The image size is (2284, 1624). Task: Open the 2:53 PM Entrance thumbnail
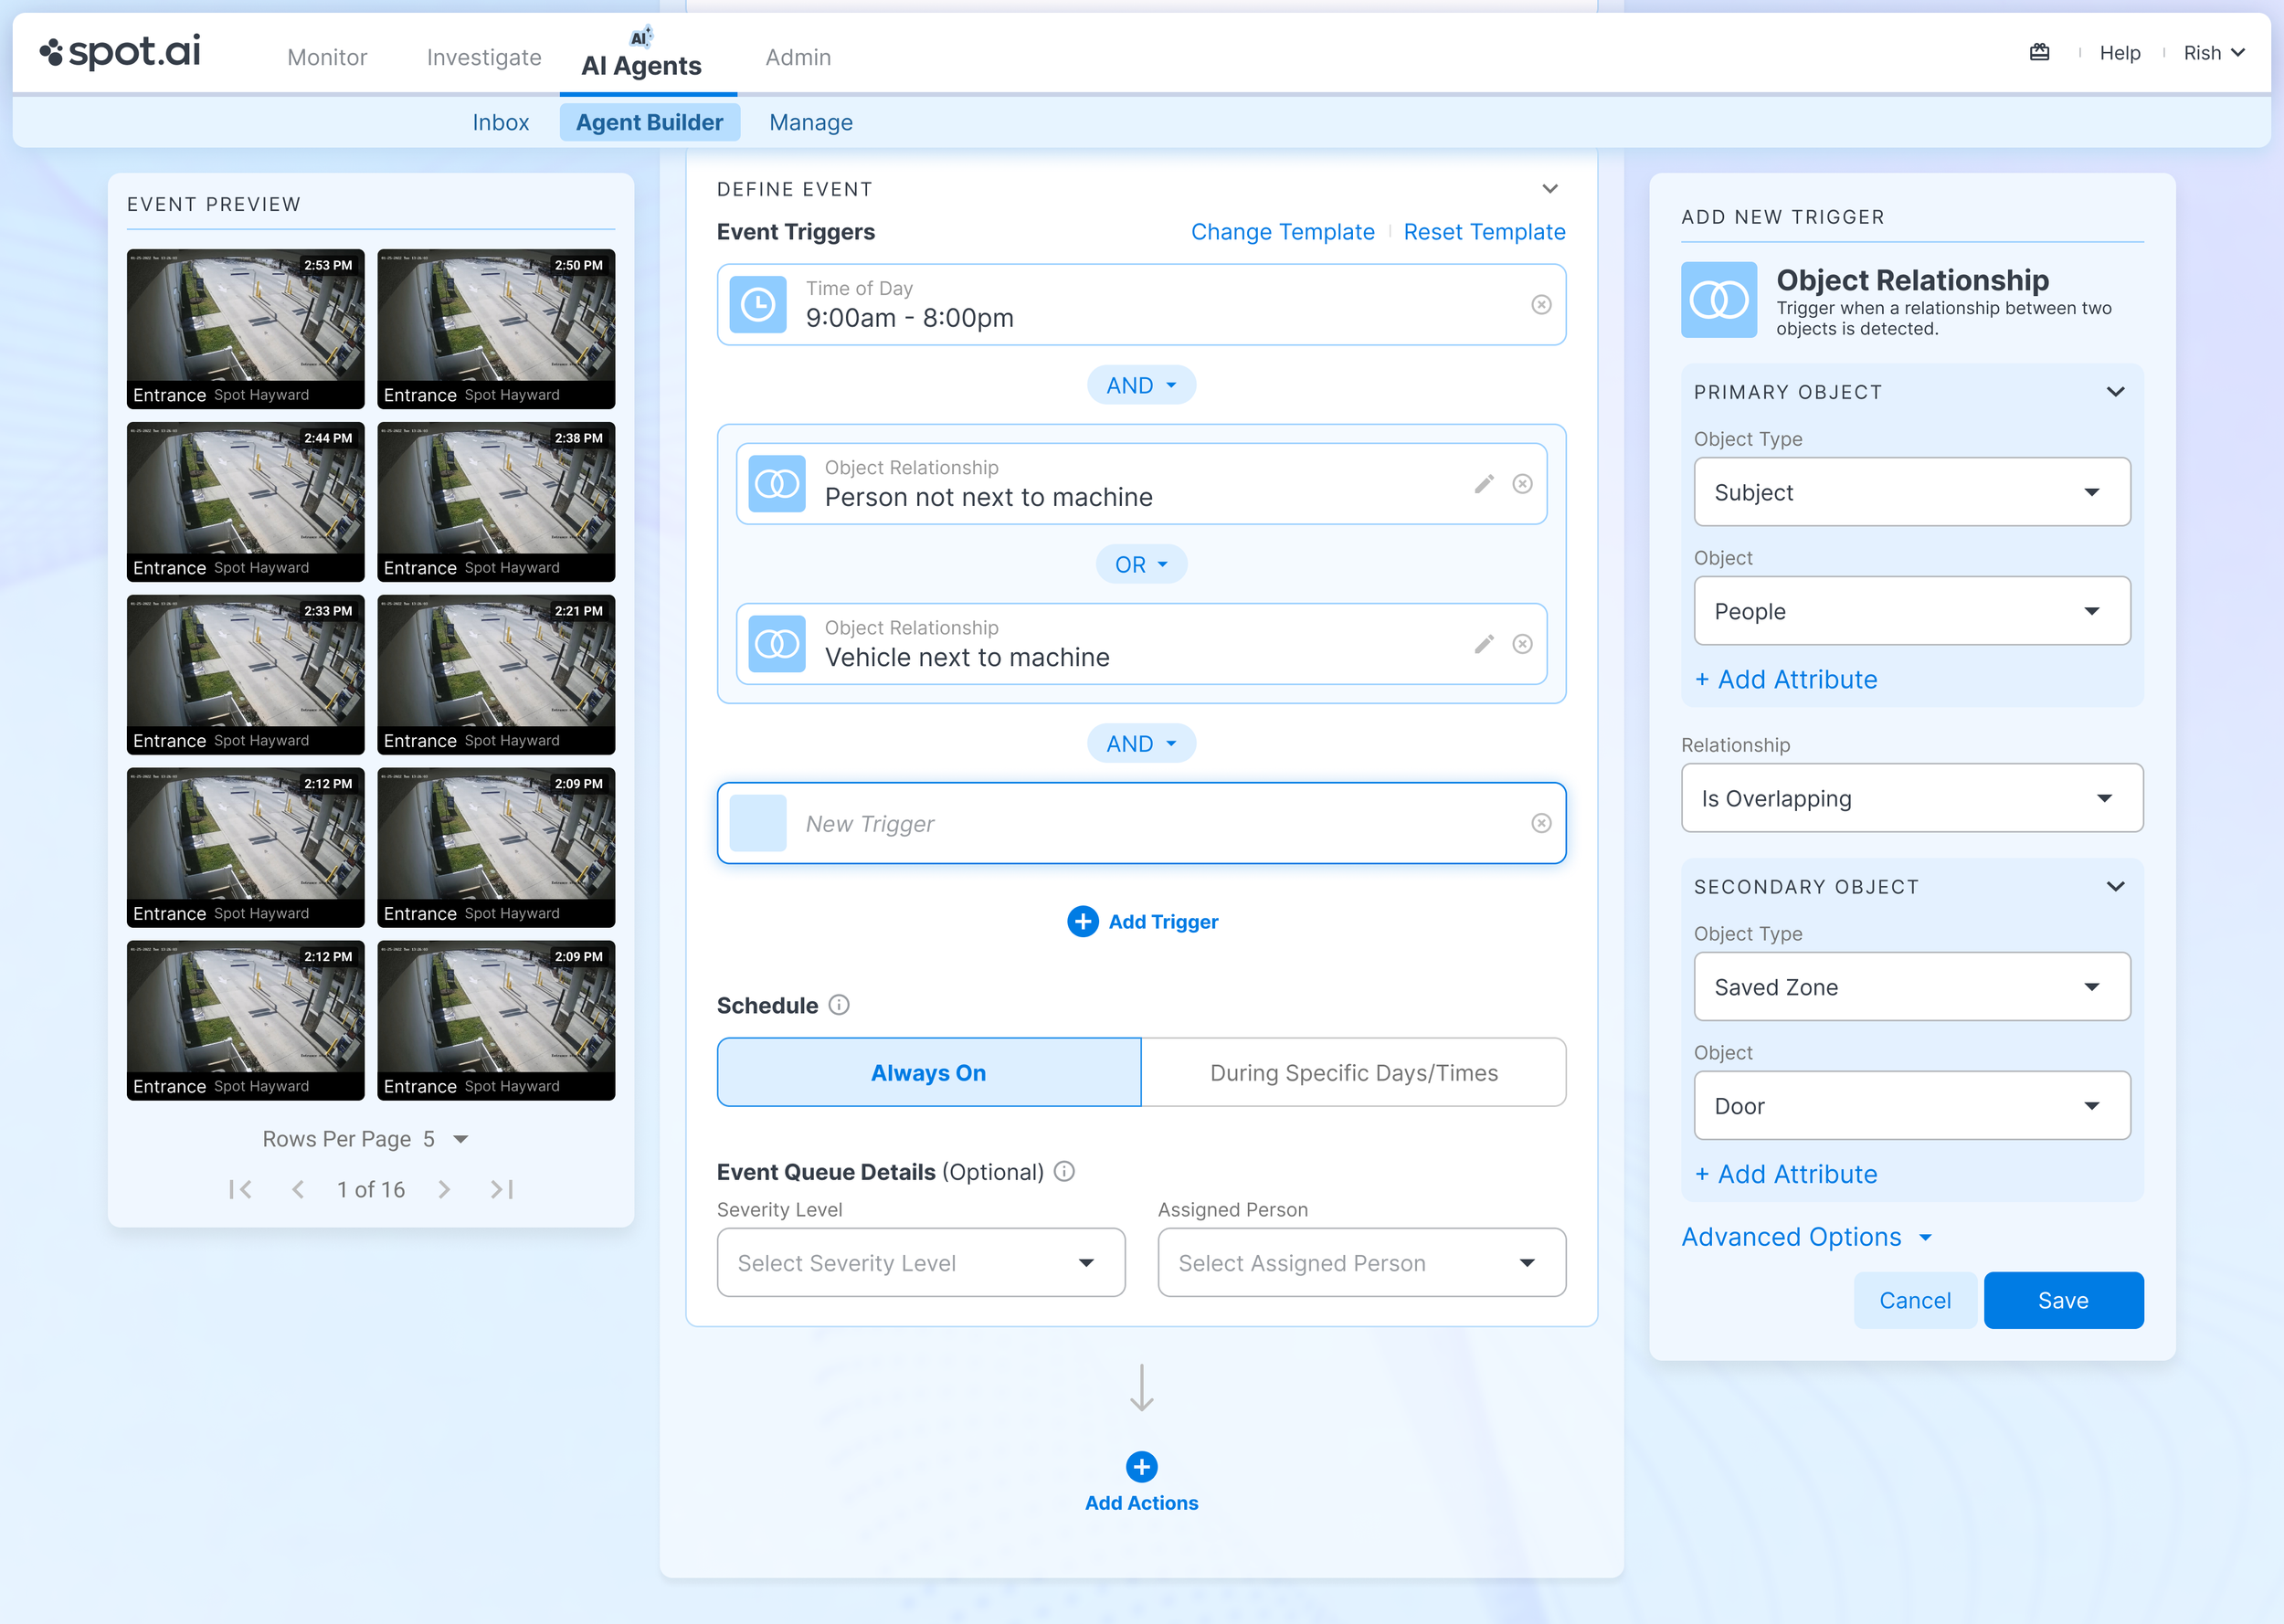click(x=245, y=328)
